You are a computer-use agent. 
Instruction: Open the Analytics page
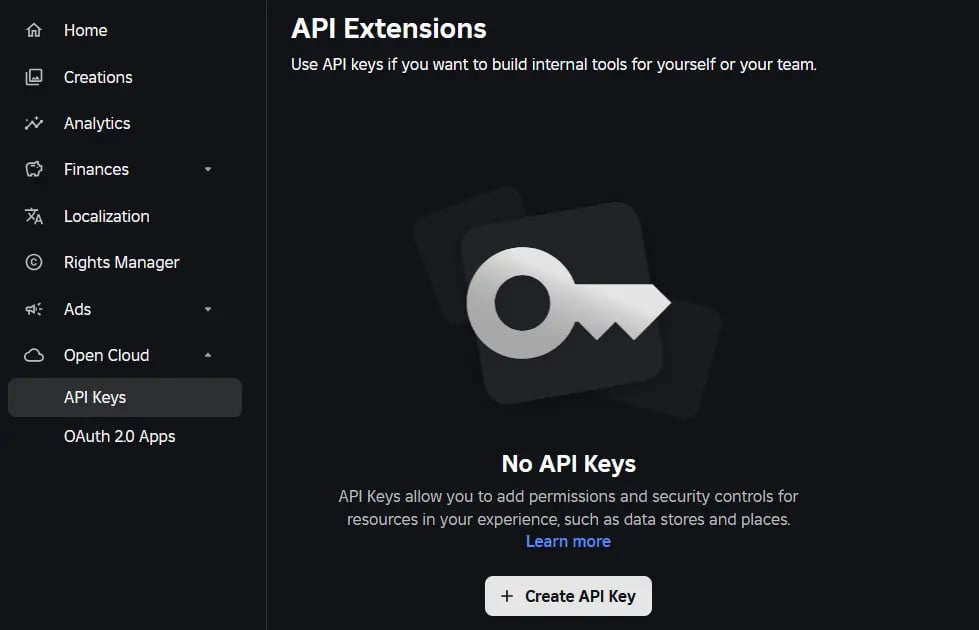coord(97,123)
